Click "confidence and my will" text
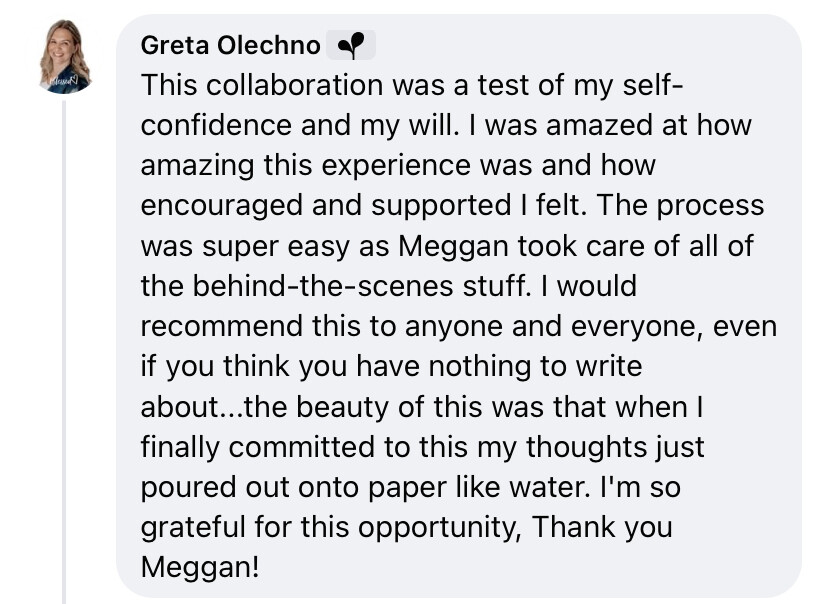 coord(299,126)
